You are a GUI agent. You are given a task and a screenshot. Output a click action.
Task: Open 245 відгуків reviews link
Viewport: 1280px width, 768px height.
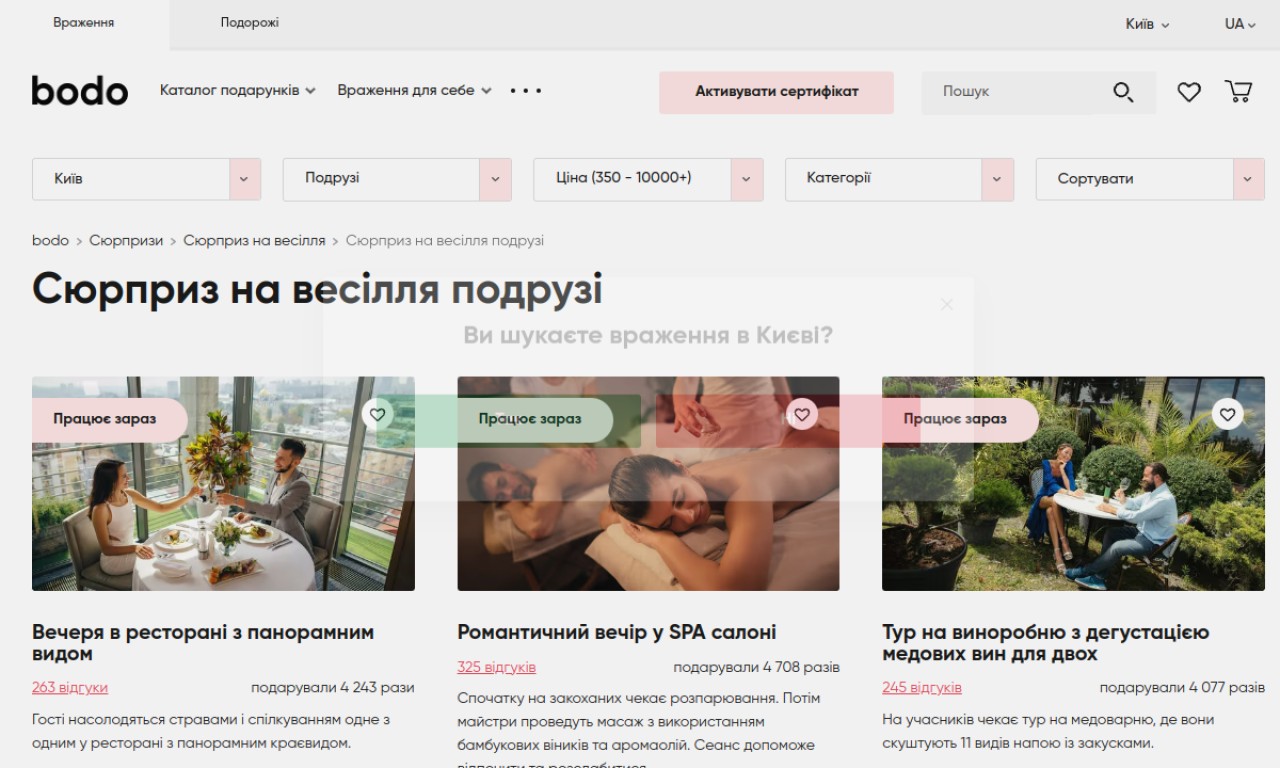[922, 688]
